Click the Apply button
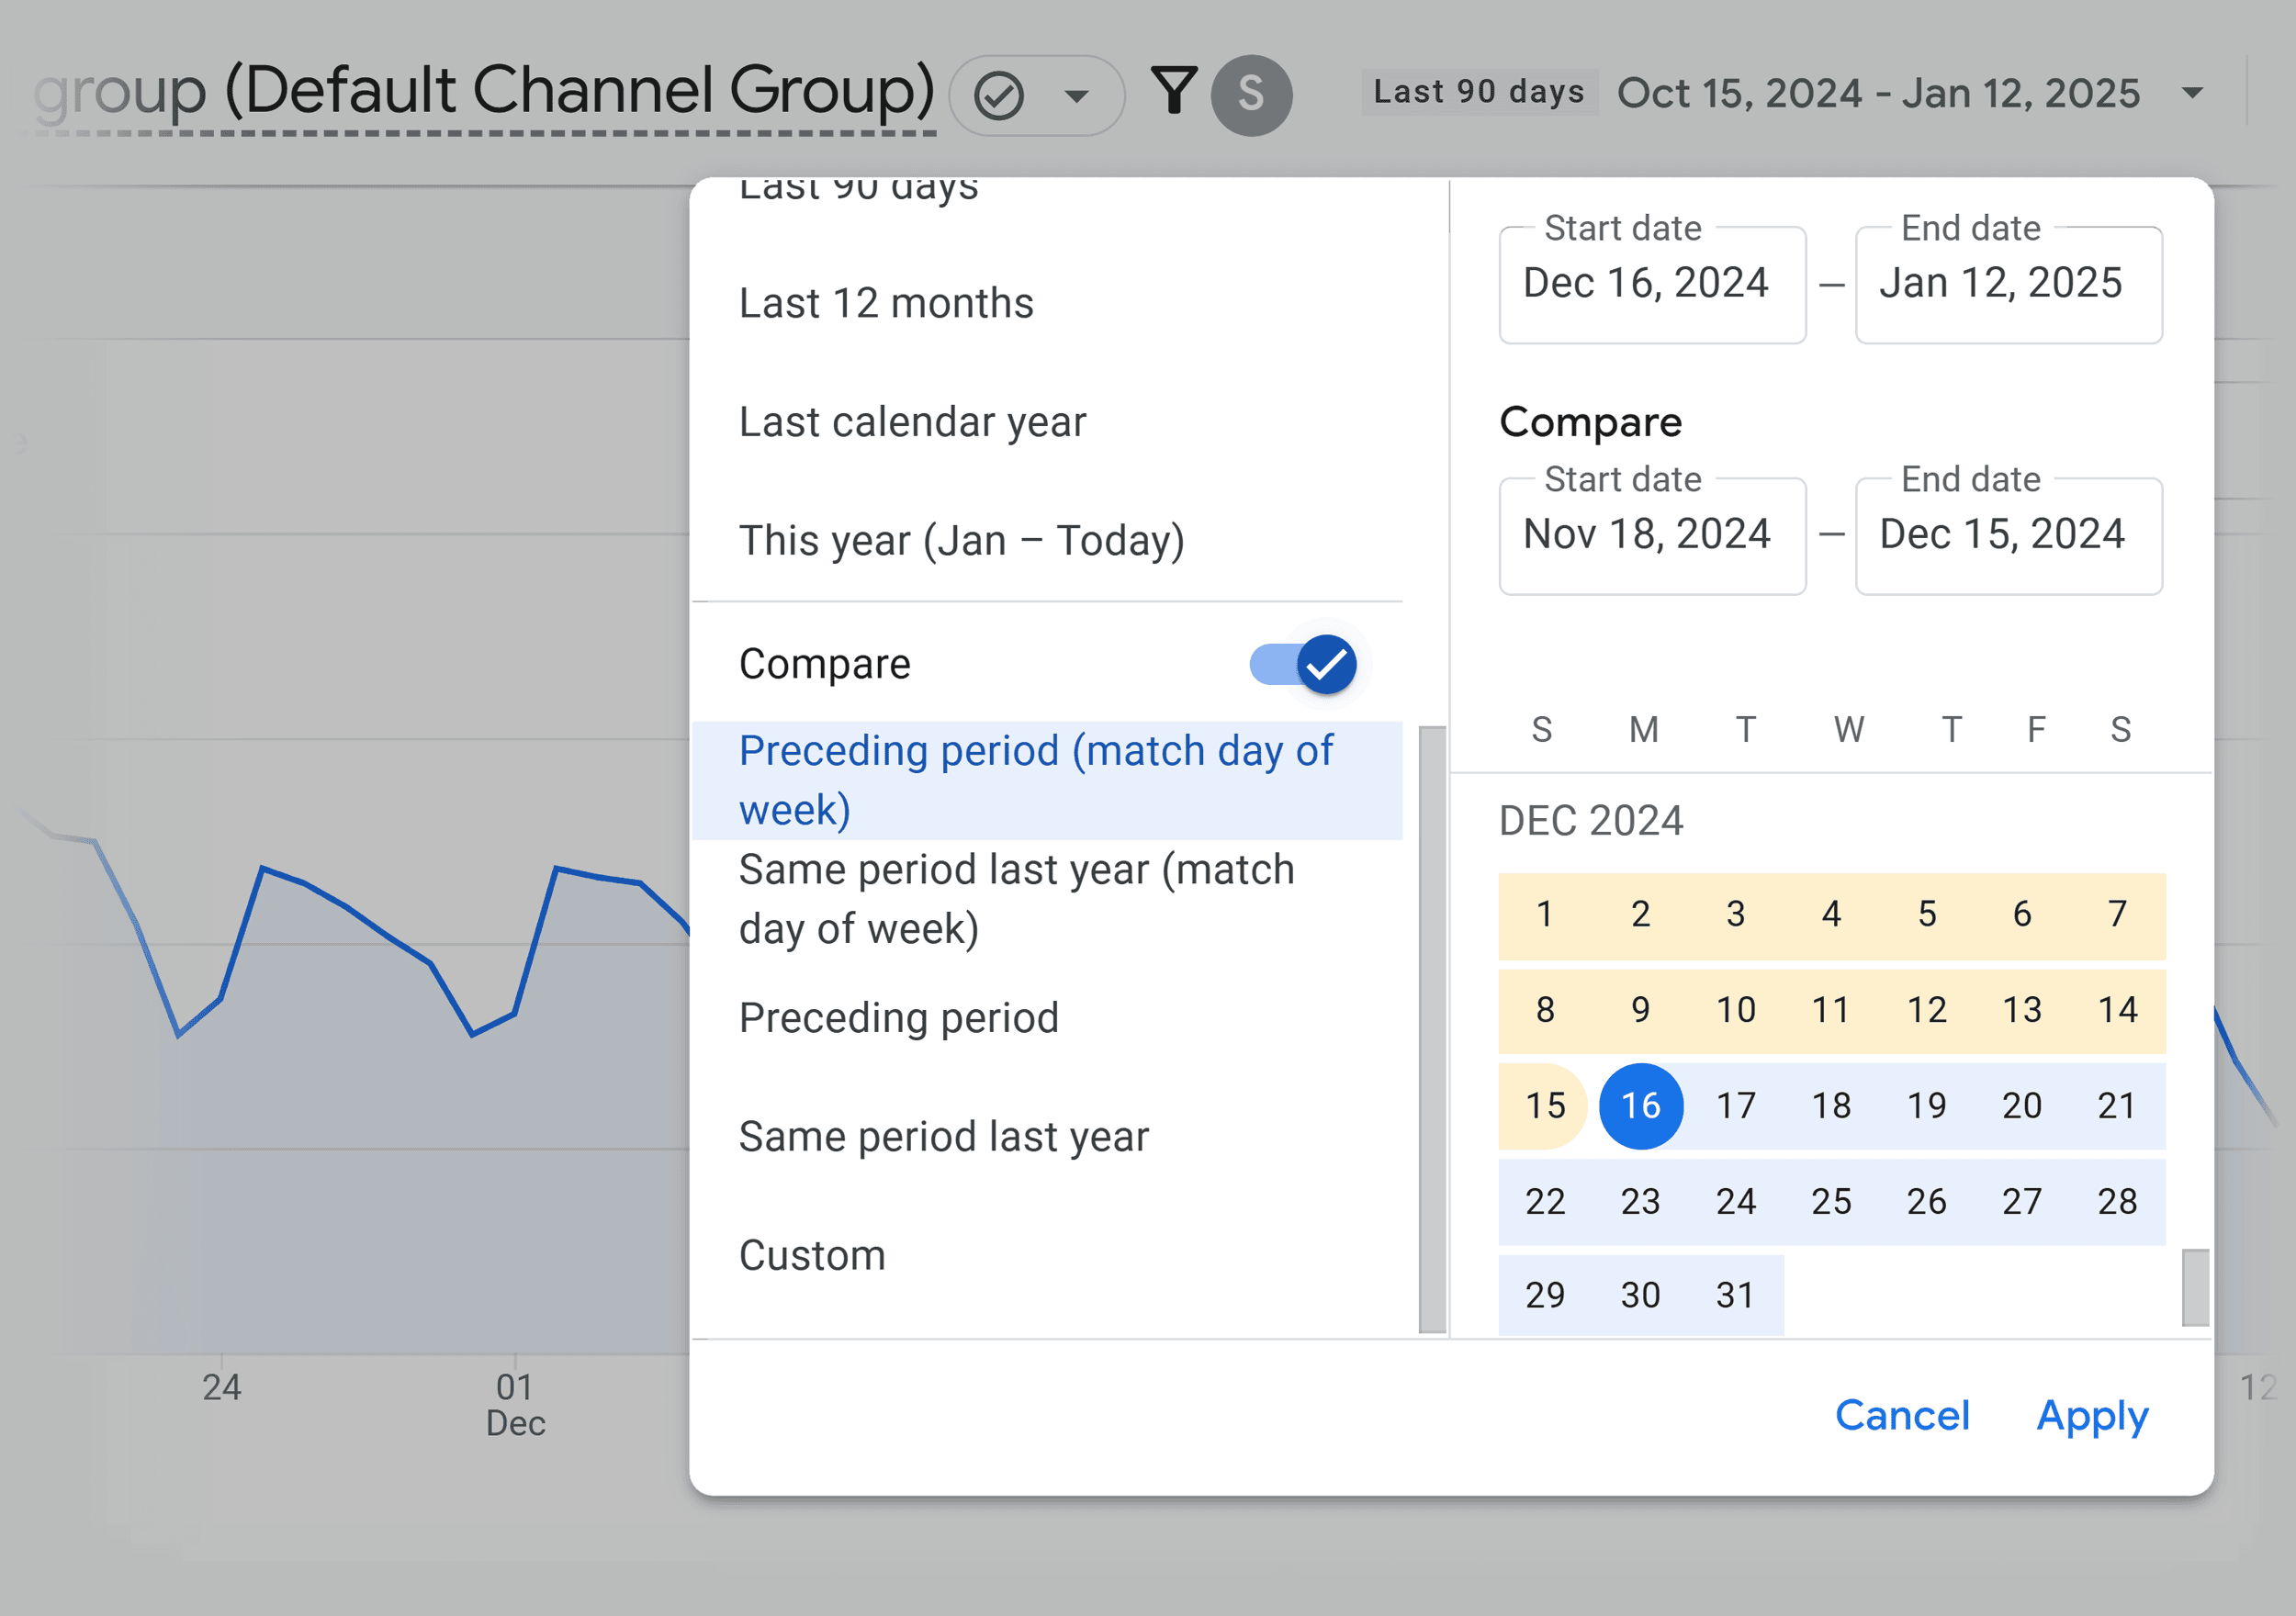Screen dimensions: 2296x1616 (2092, 1416)
